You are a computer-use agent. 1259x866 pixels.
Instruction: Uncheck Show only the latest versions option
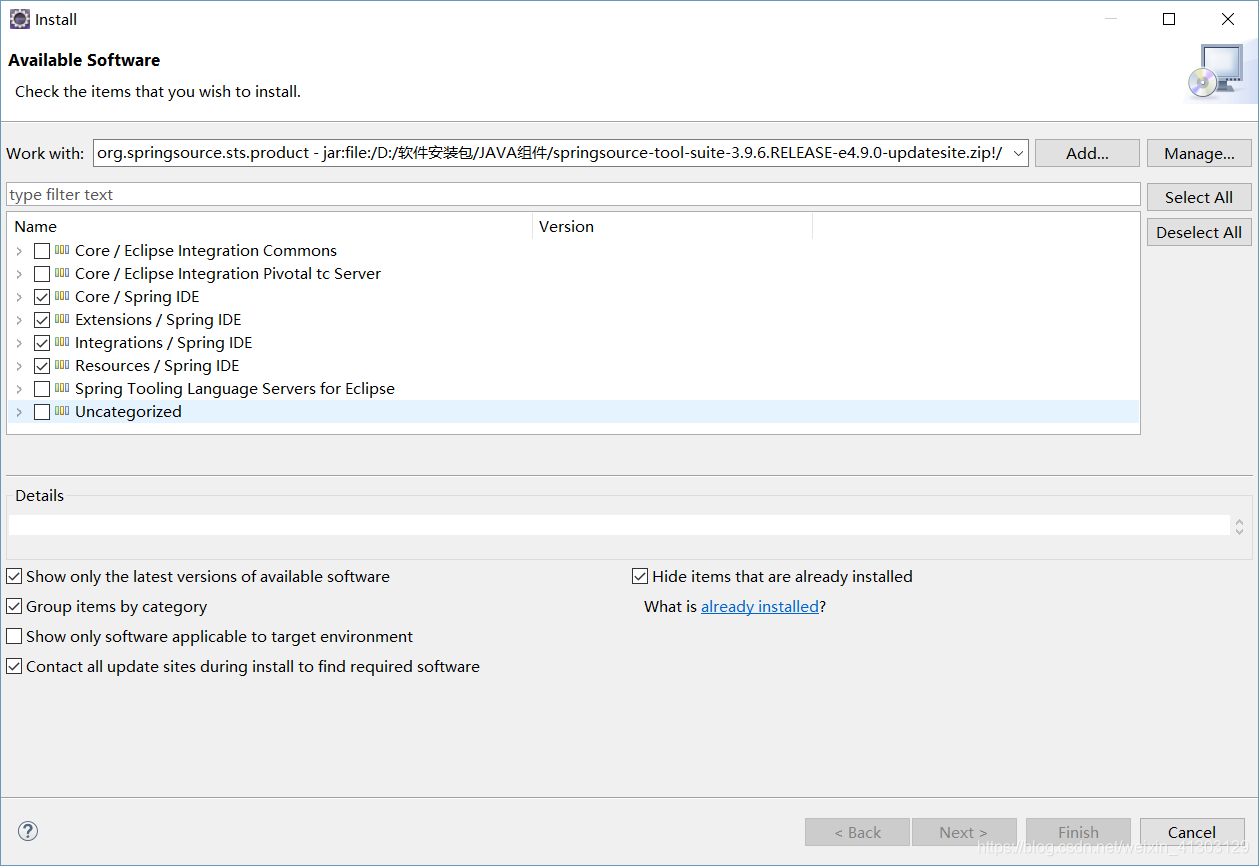[x=14, y=576]
